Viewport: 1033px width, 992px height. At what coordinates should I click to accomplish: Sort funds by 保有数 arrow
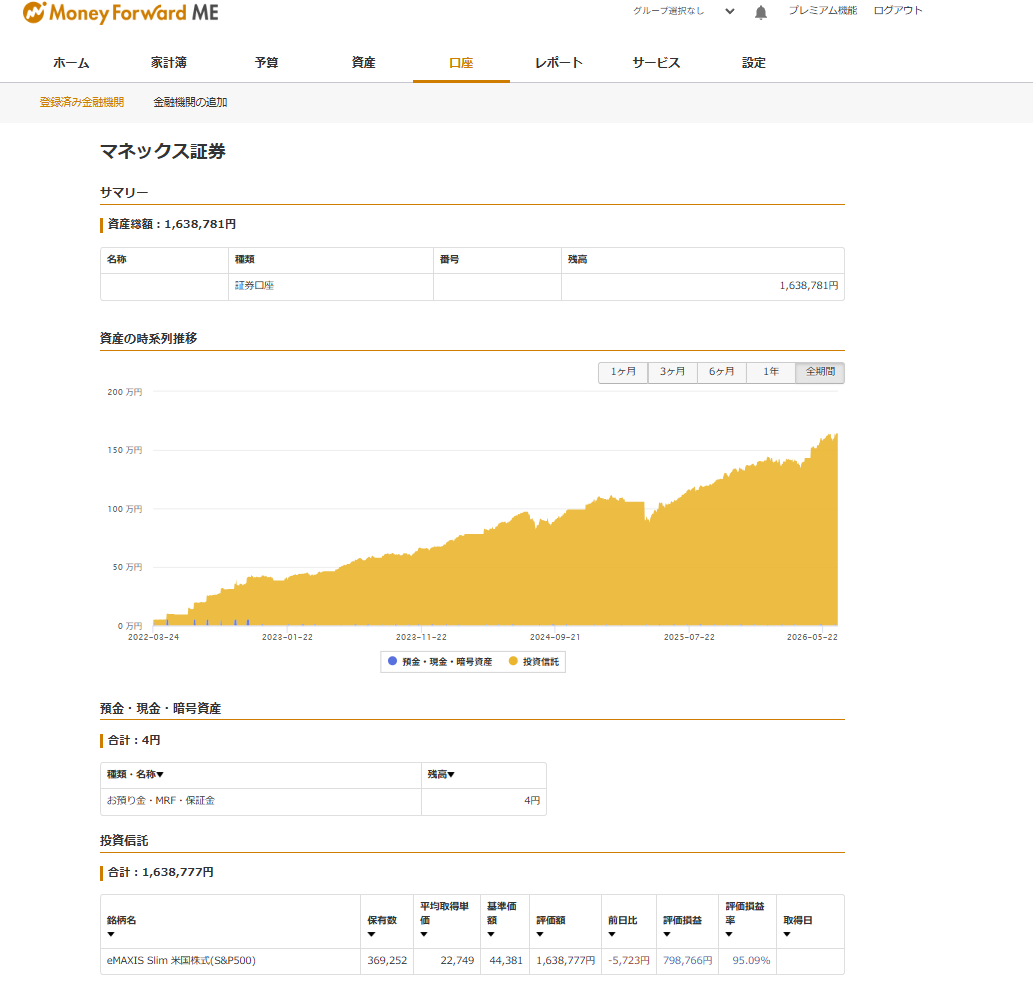[x=372, y=934]
